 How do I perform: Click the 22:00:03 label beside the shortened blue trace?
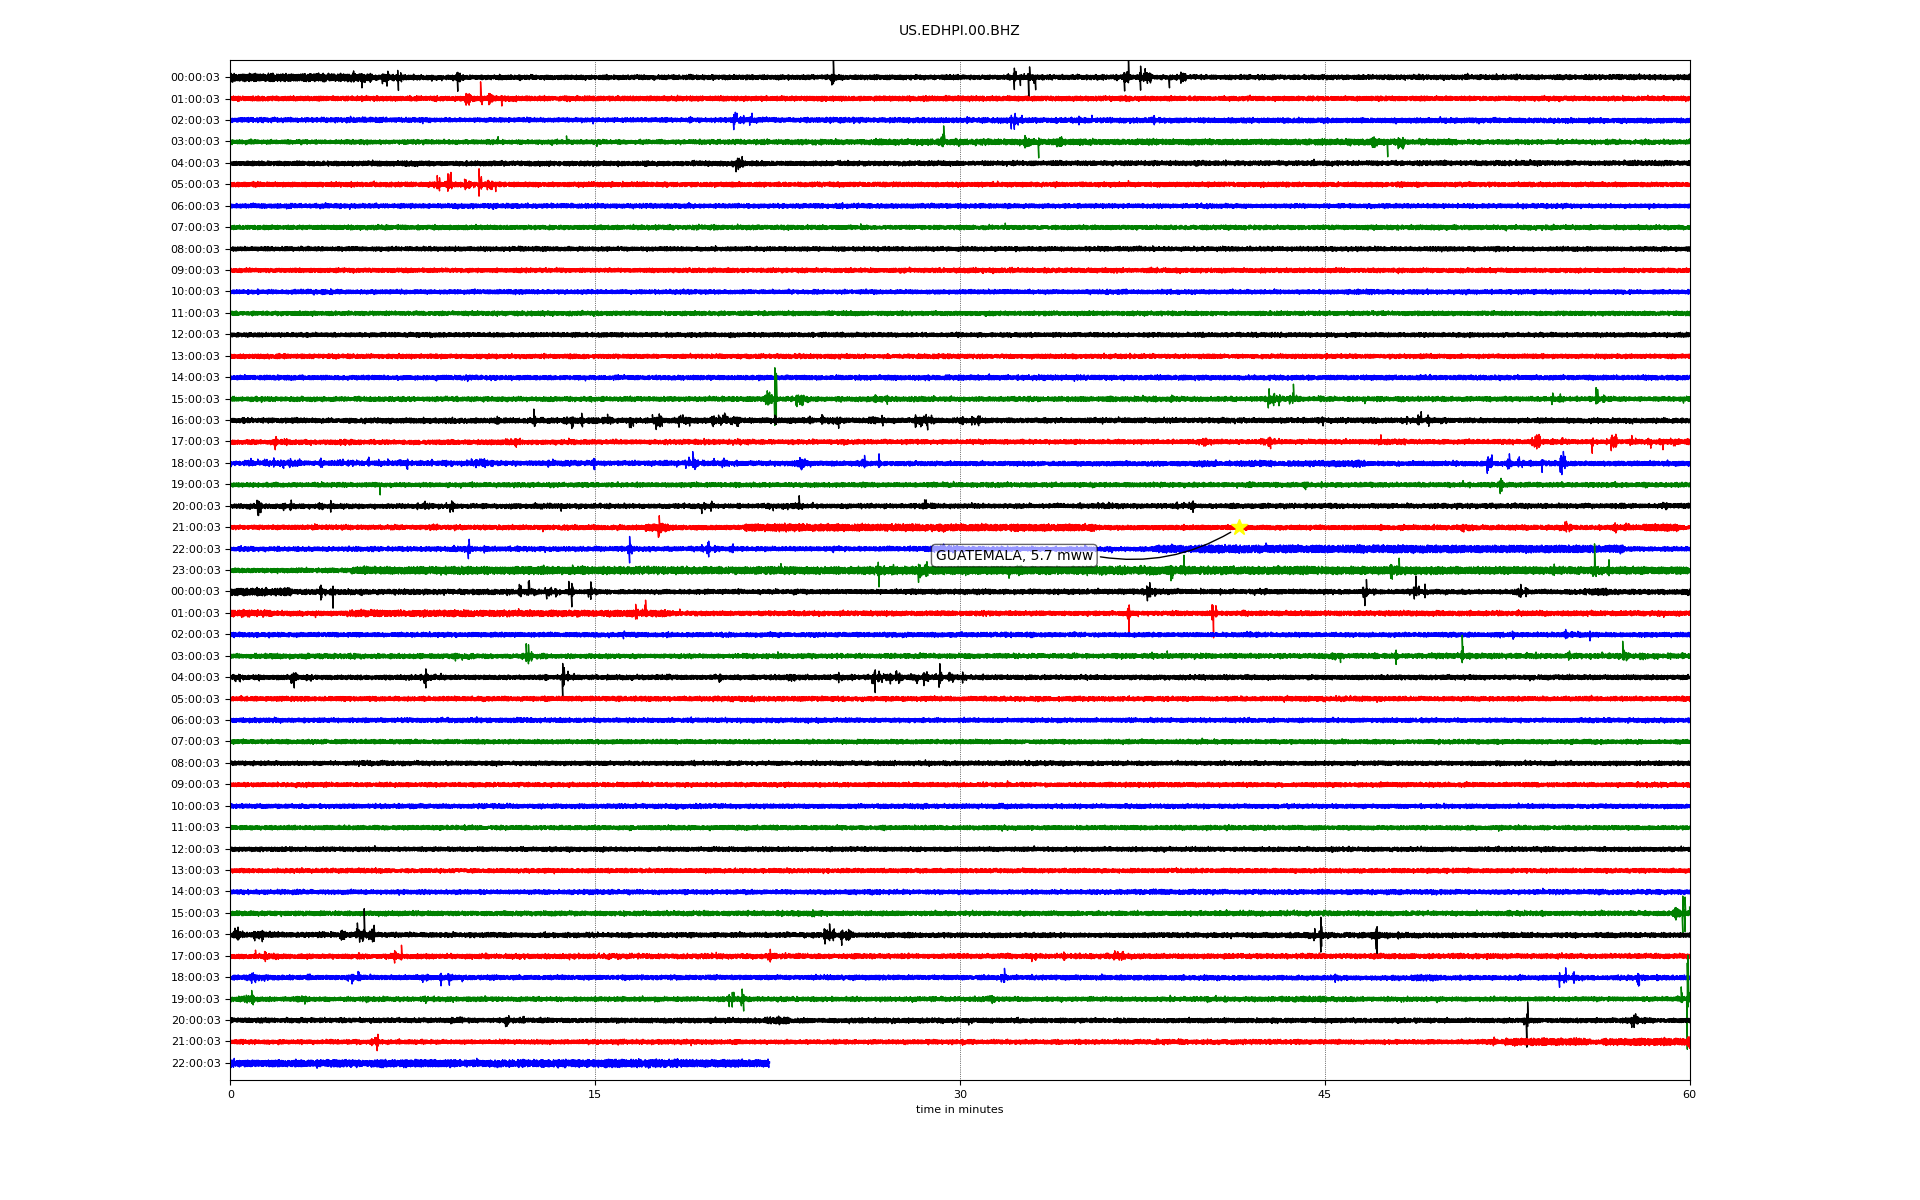point(195,1063)
